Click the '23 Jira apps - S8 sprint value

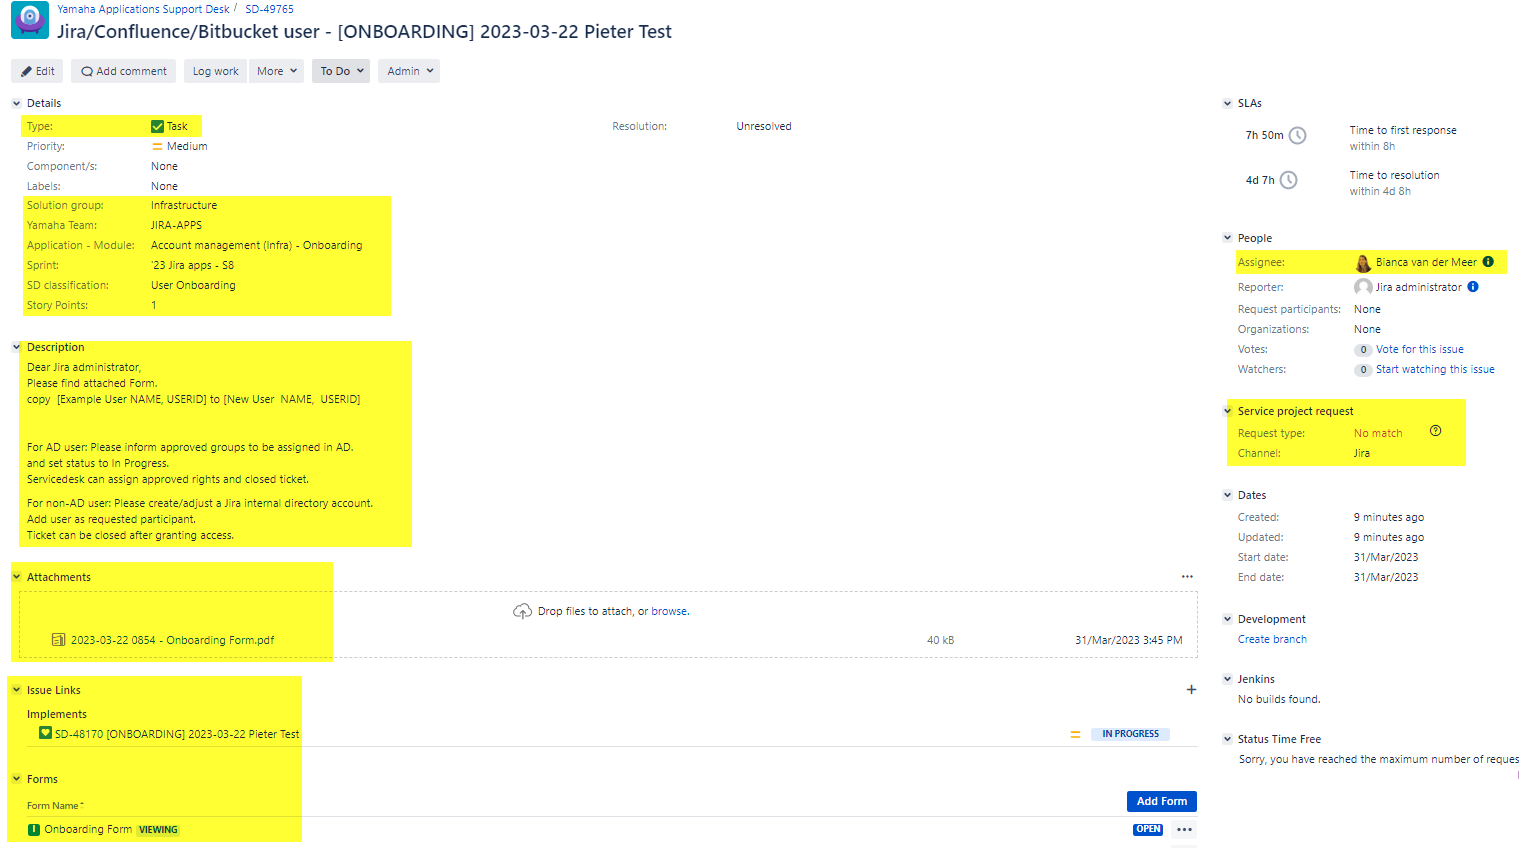(x=192, y=265)
